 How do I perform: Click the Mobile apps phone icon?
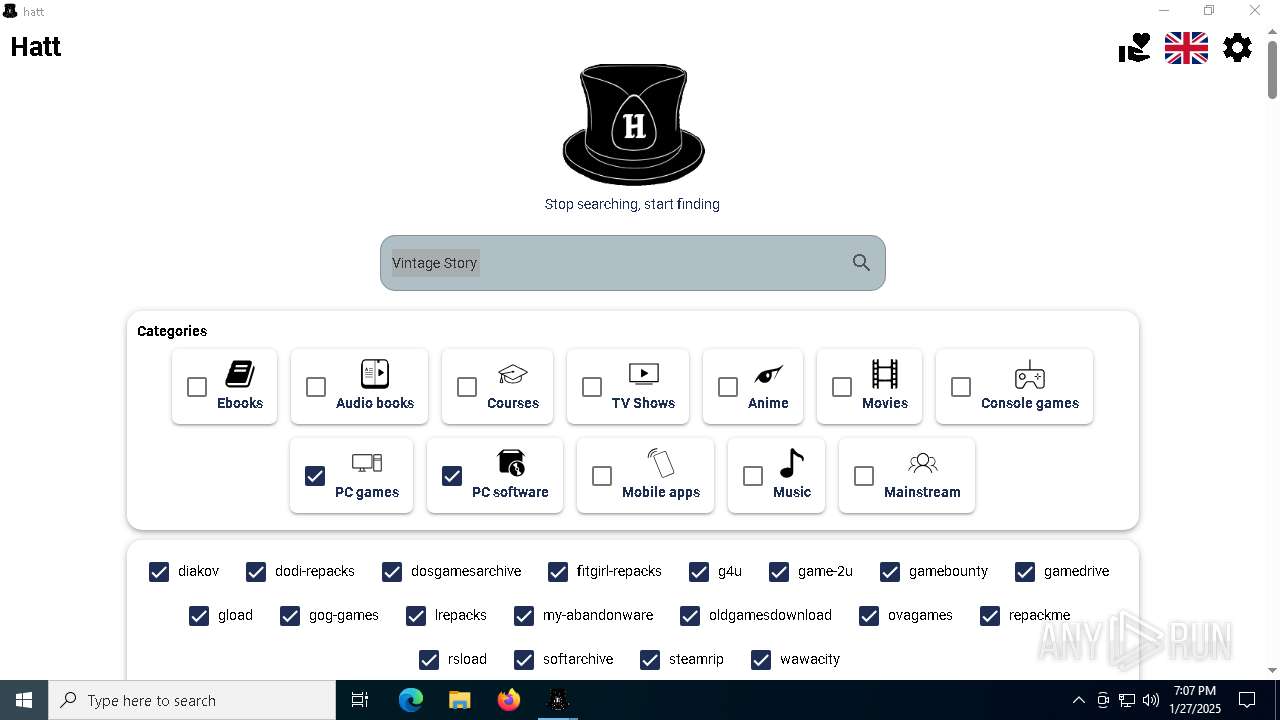661,463
